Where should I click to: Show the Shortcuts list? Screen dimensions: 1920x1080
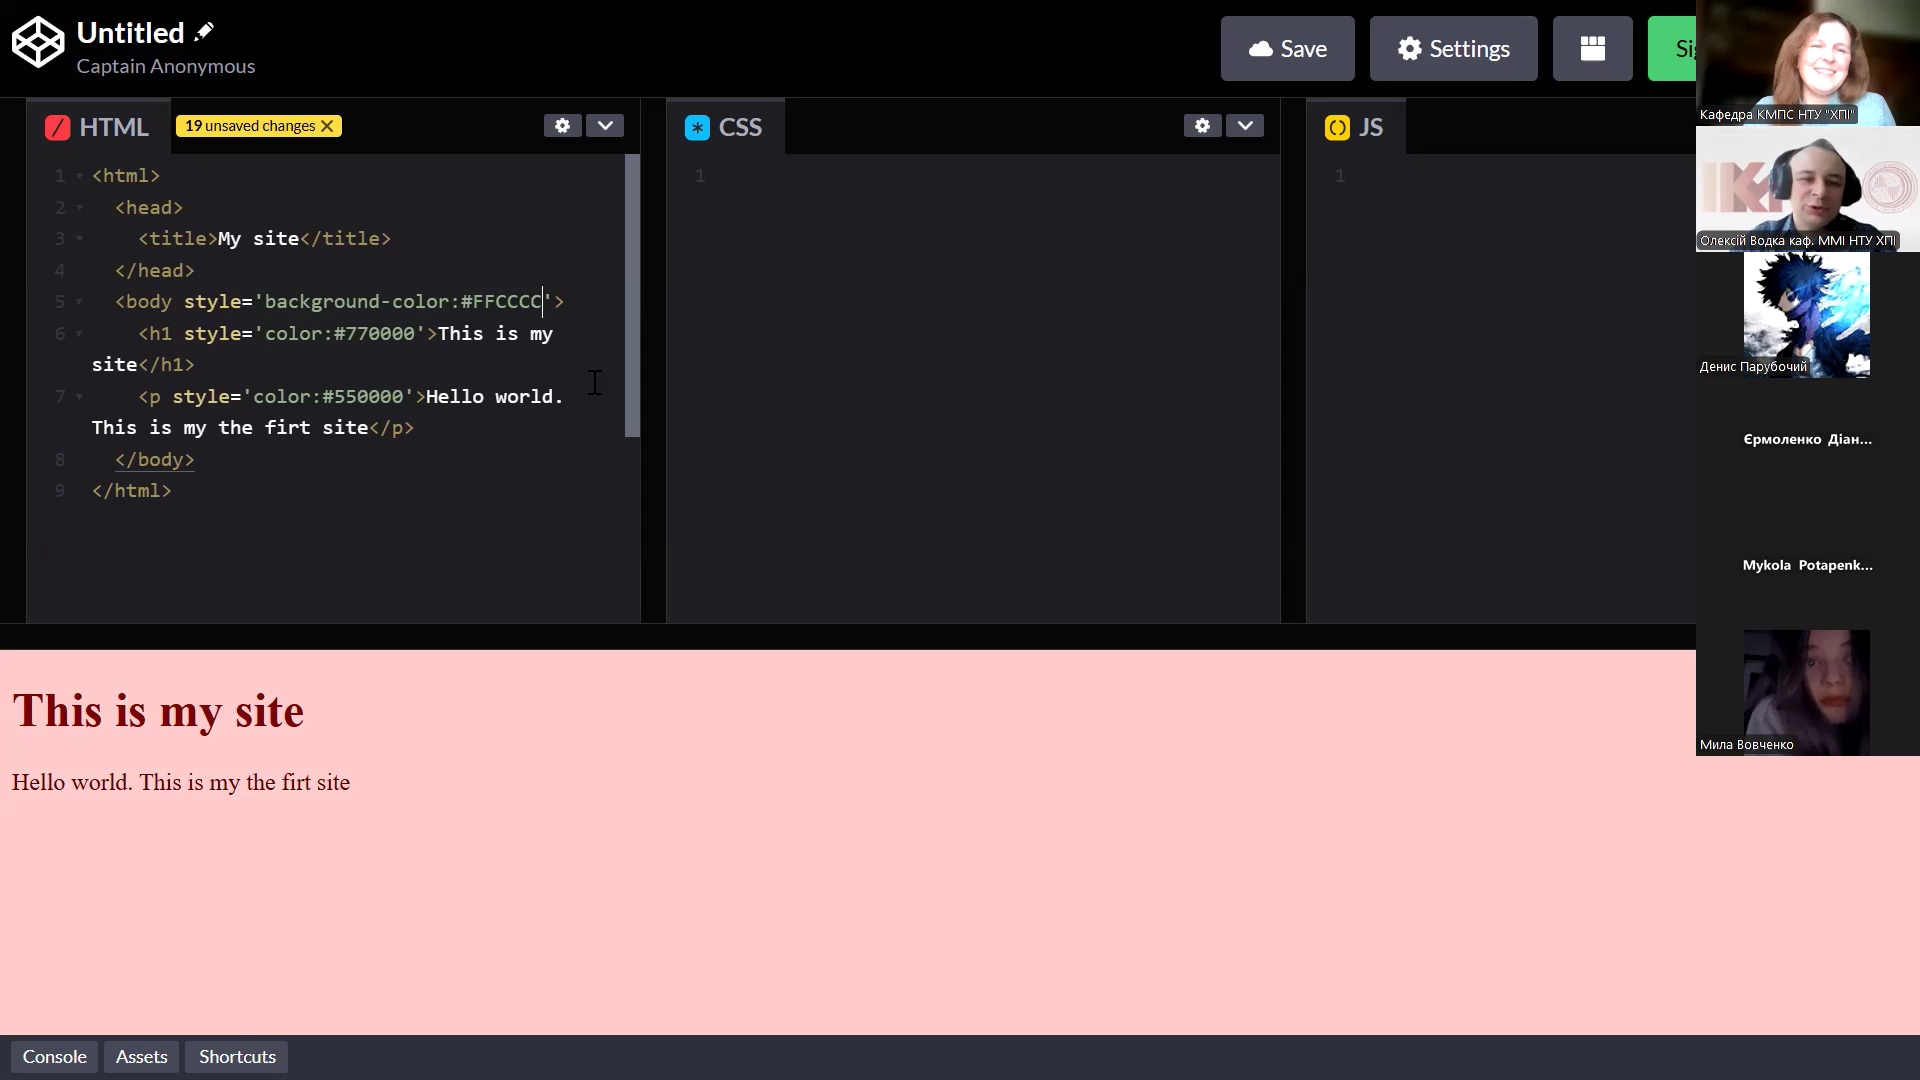(x=237, y=1057)
